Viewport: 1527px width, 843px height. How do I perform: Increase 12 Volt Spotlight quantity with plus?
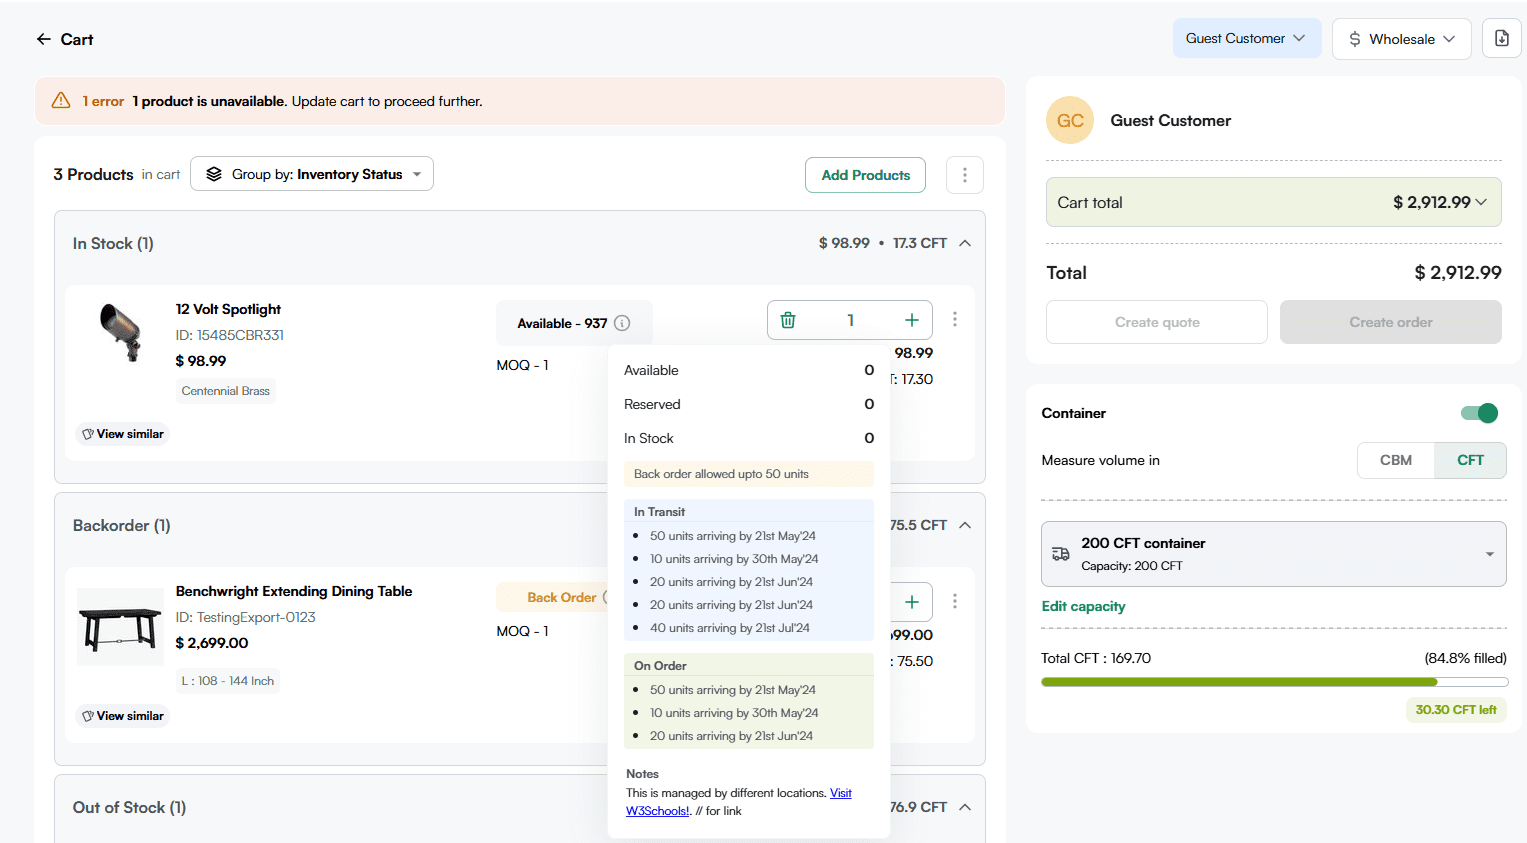pyautogui.click(x=911, y=320)
